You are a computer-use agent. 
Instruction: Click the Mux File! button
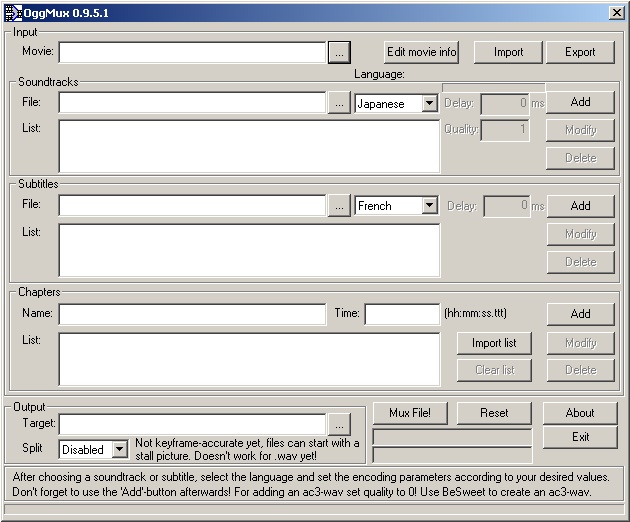[410, 413]
